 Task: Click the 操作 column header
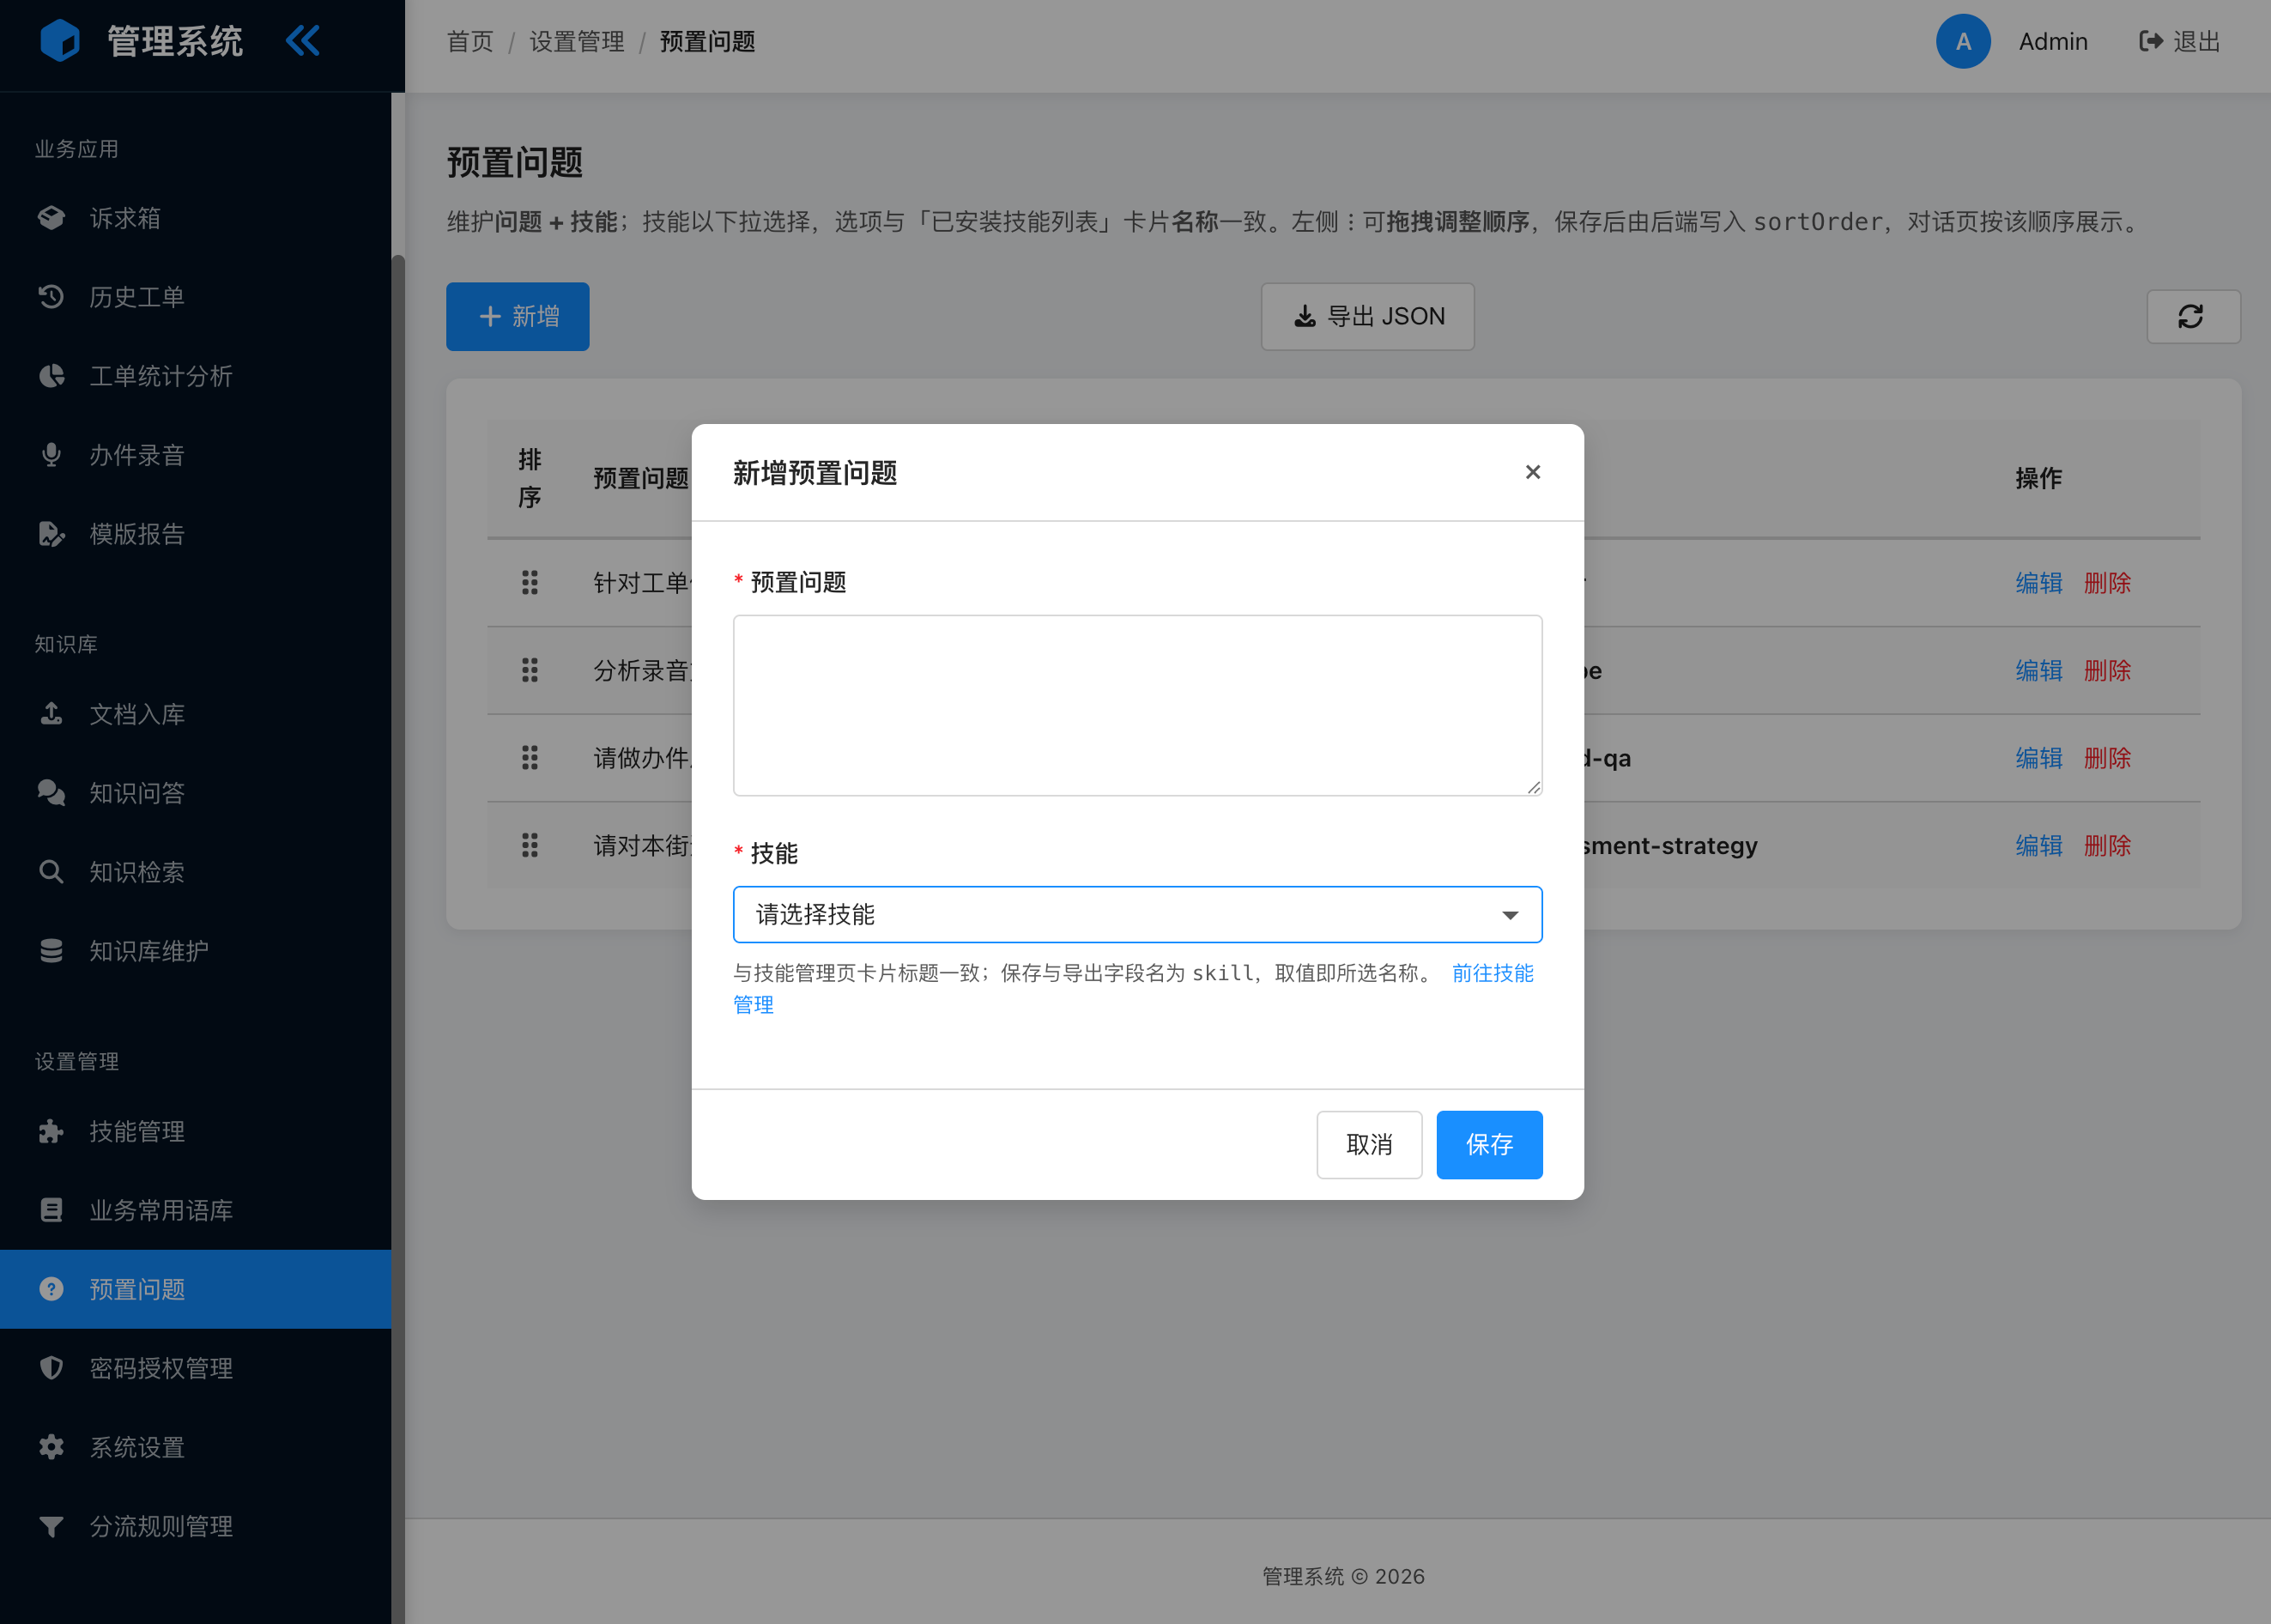pyautogui.click(x=2038, y=479)
